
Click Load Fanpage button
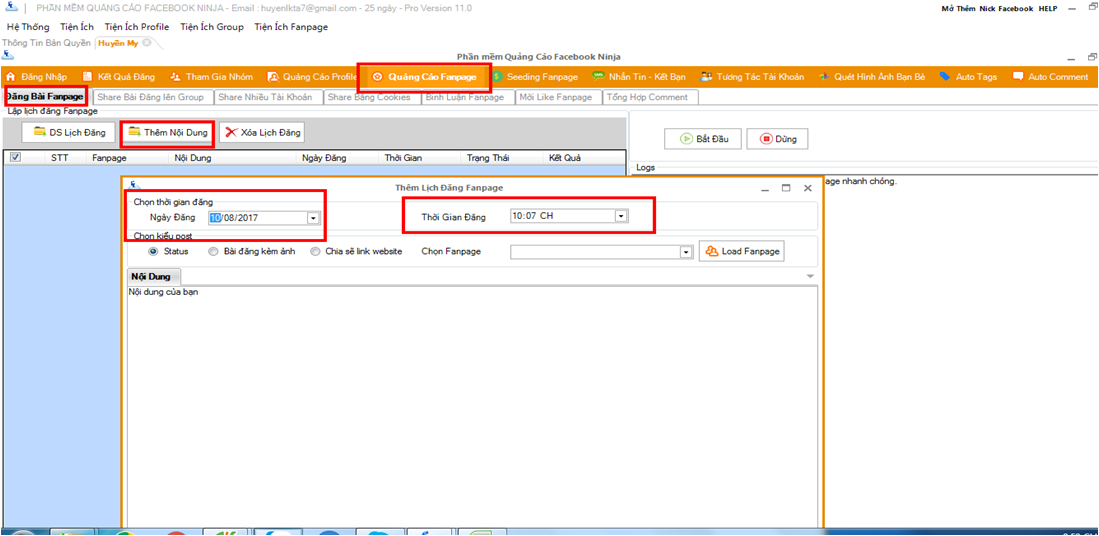click(742, 252)
